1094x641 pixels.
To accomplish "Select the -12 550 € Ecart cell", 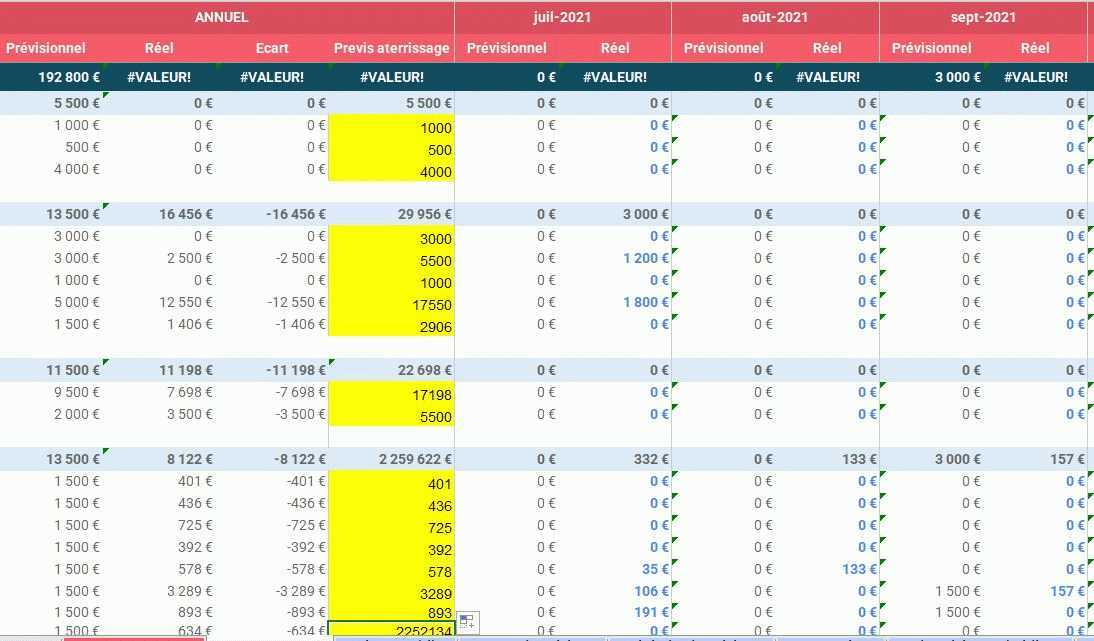I will 272,302.
